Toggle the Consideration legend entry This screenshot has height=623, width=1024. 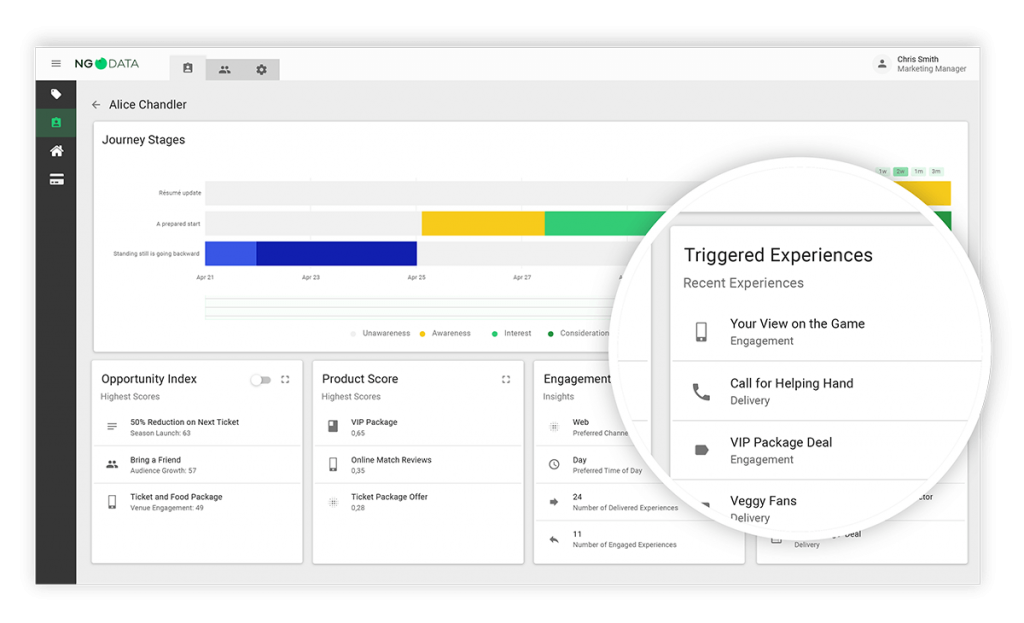579,334
